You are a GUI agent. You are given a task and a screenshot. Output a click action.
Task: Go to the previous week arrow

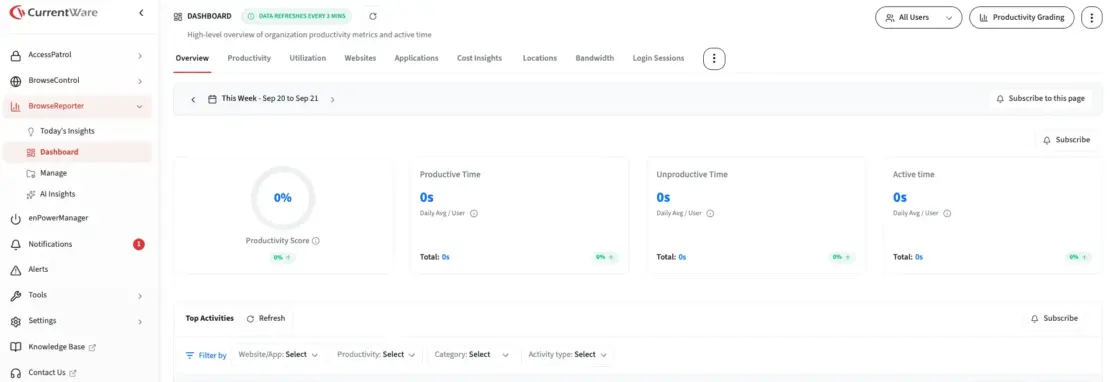[193, 100]
